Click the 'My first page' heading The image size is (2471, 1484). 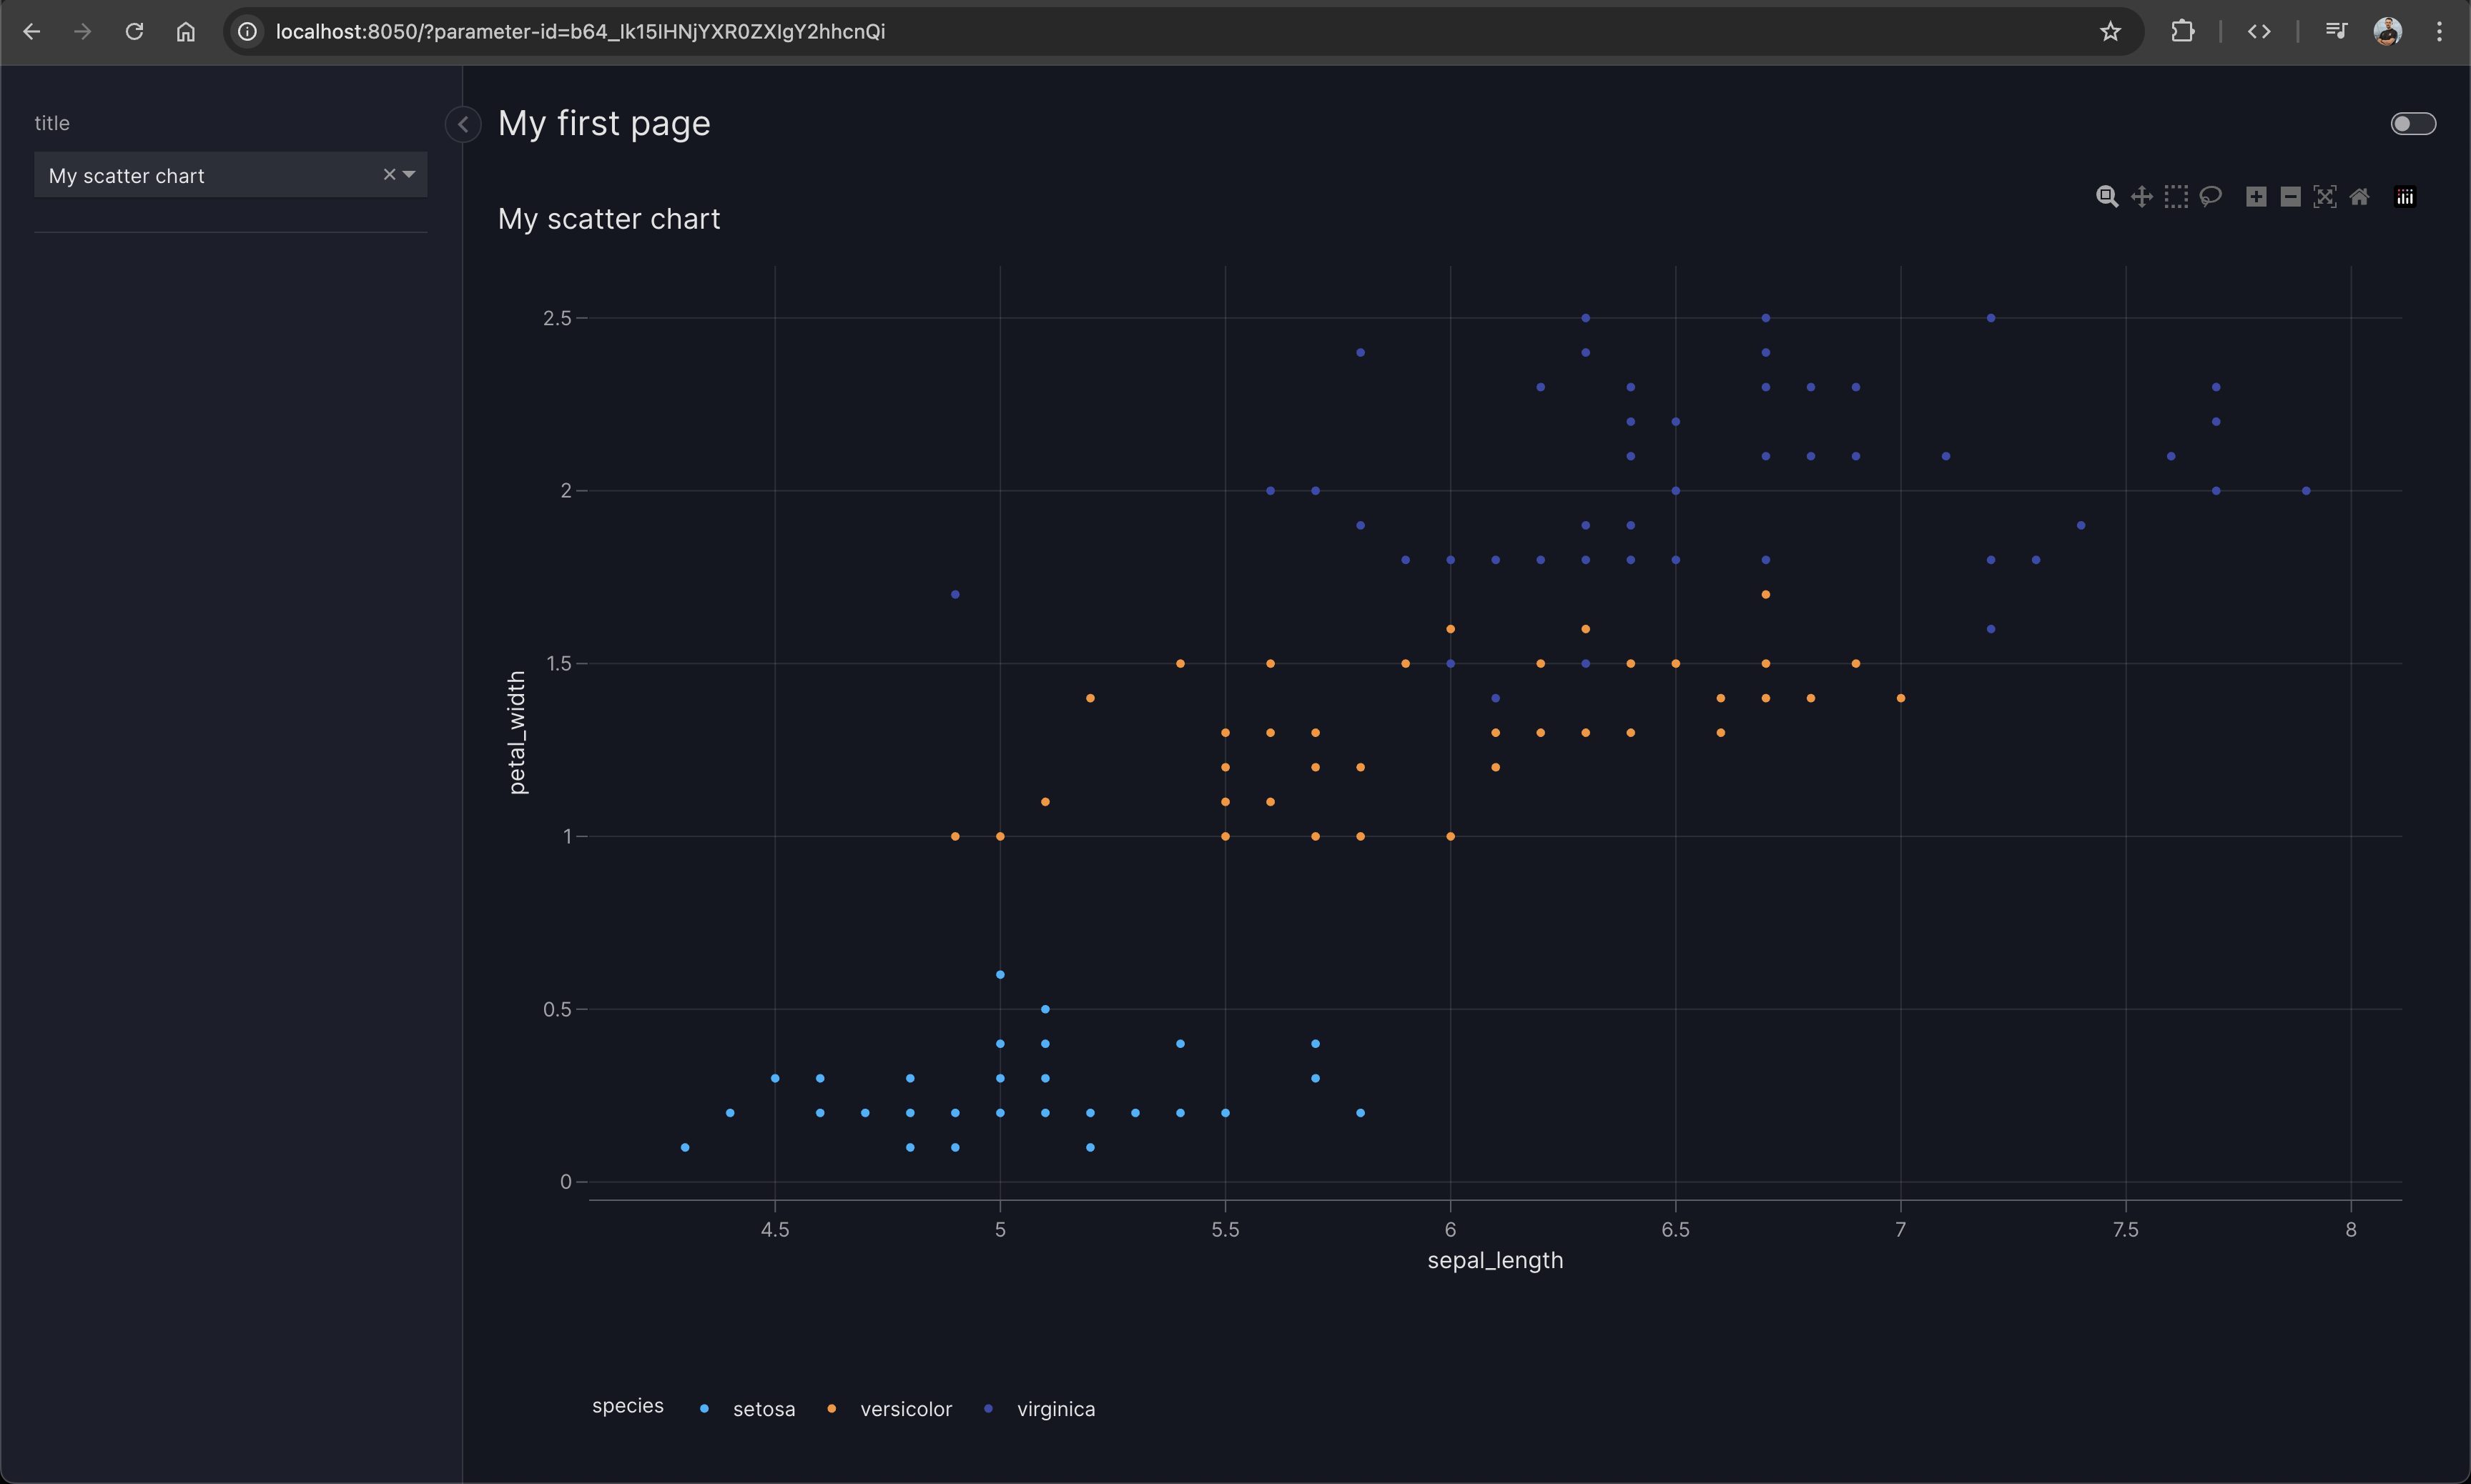pos(604,124)
